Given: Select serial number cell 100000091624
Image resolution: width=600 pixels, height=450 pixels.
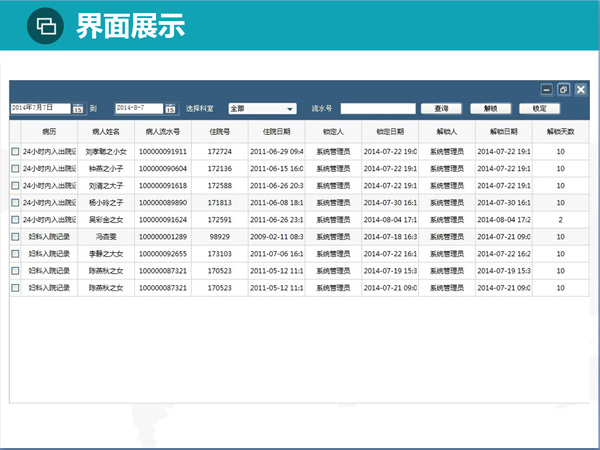Looking at the screenshot, I should coord(163,220).
